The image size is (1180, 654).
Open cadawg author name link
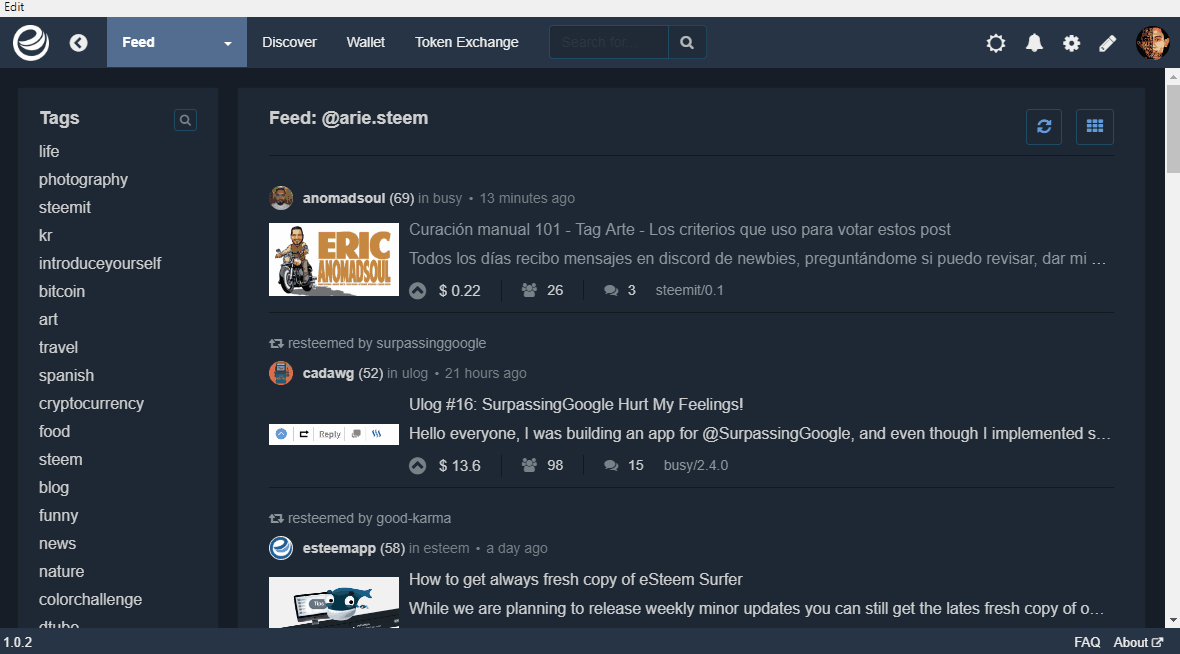click(328, 373)
